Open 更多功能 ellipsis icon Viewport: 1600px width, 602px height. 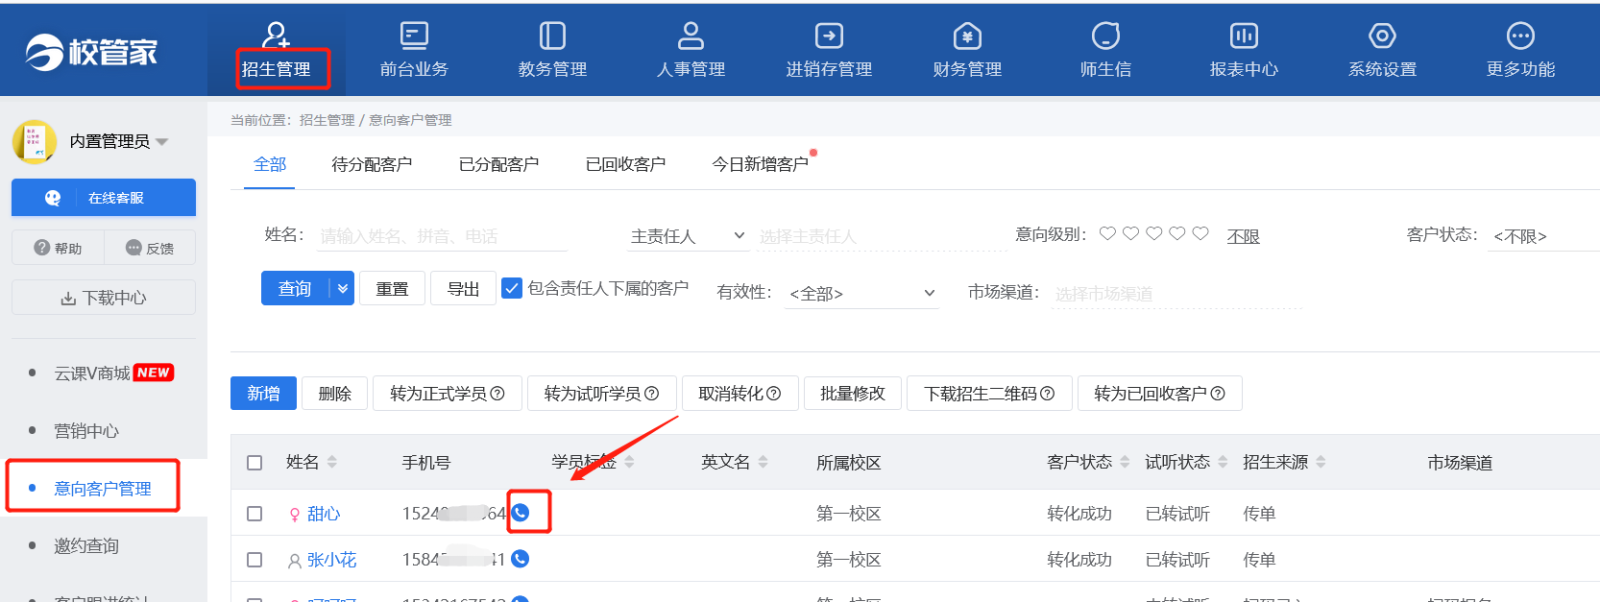[x=1520, y=35]
